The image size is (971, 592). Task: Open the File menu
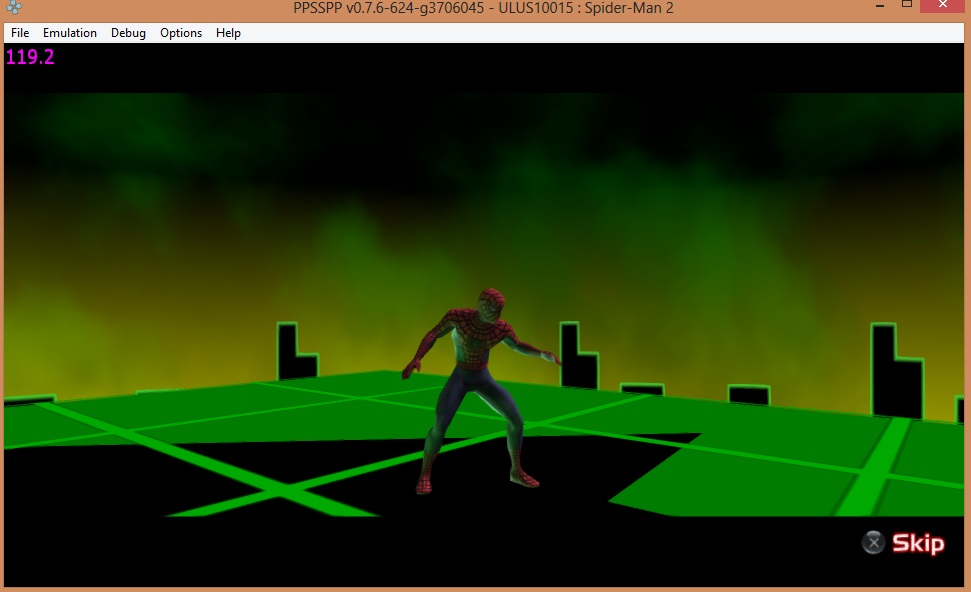[x=20, y=33]
